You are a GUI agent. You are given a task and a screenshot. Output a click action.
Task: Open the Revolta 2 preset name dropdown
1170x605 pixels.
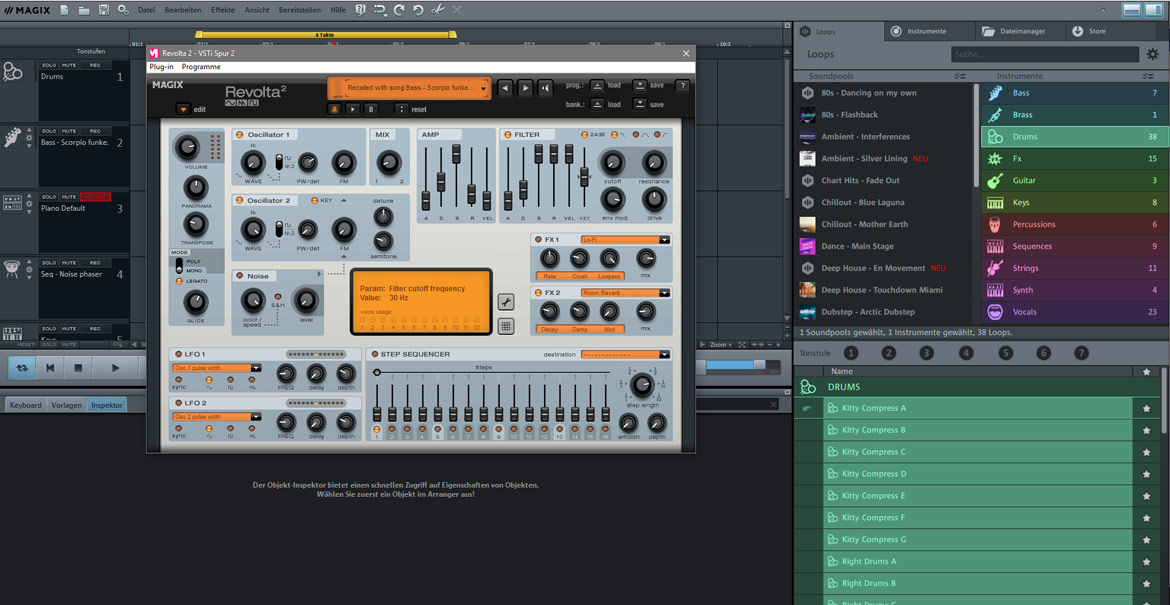click(483, 88)
